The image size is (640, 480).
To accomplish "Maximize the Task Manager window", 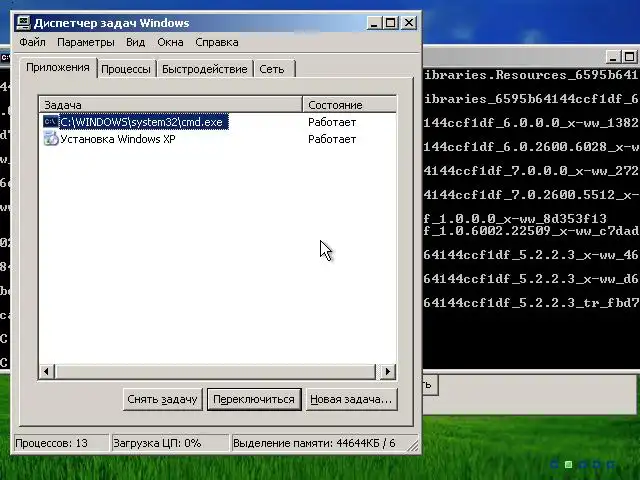I will tap(391, 23).
